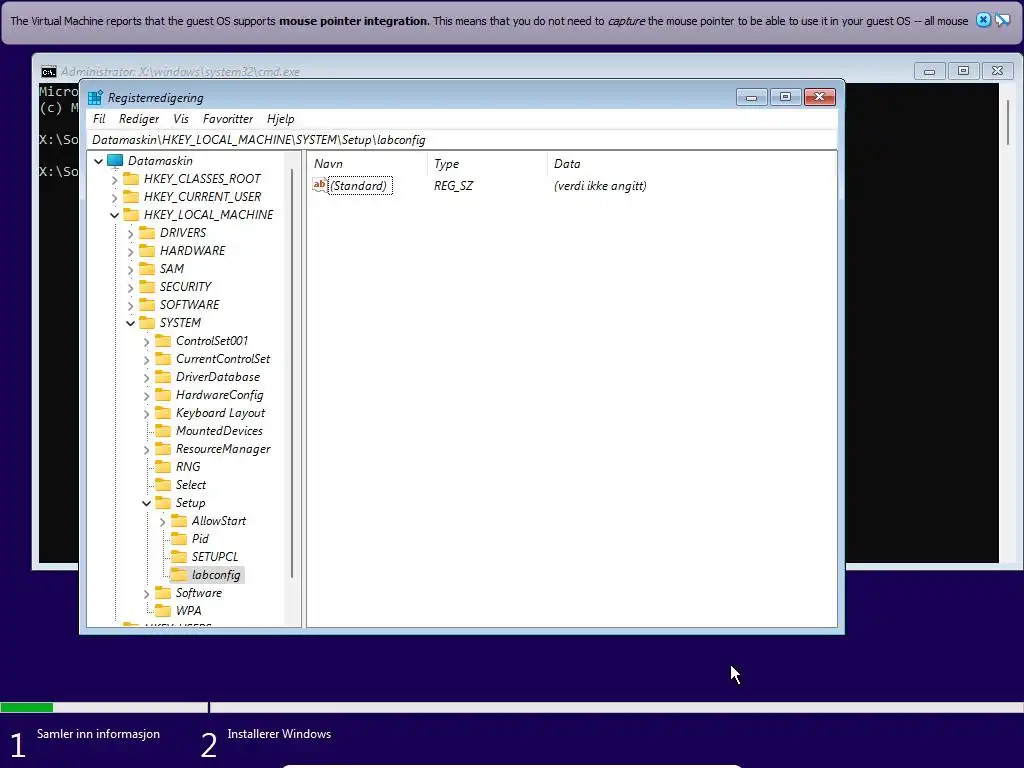Collapse the SYSTEM key chevron

(x=131, y=323)
